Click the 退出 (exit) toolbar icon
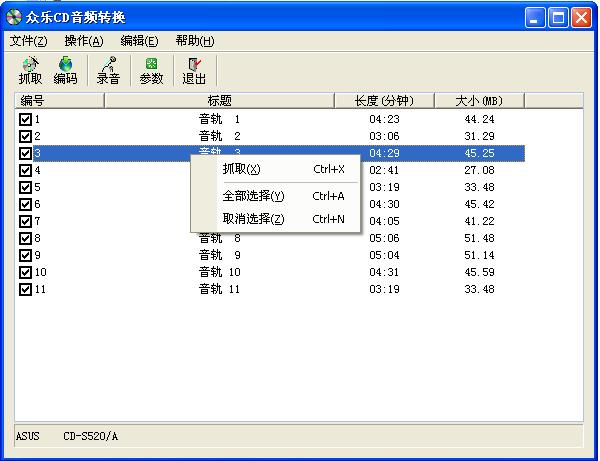 (194, 70)
